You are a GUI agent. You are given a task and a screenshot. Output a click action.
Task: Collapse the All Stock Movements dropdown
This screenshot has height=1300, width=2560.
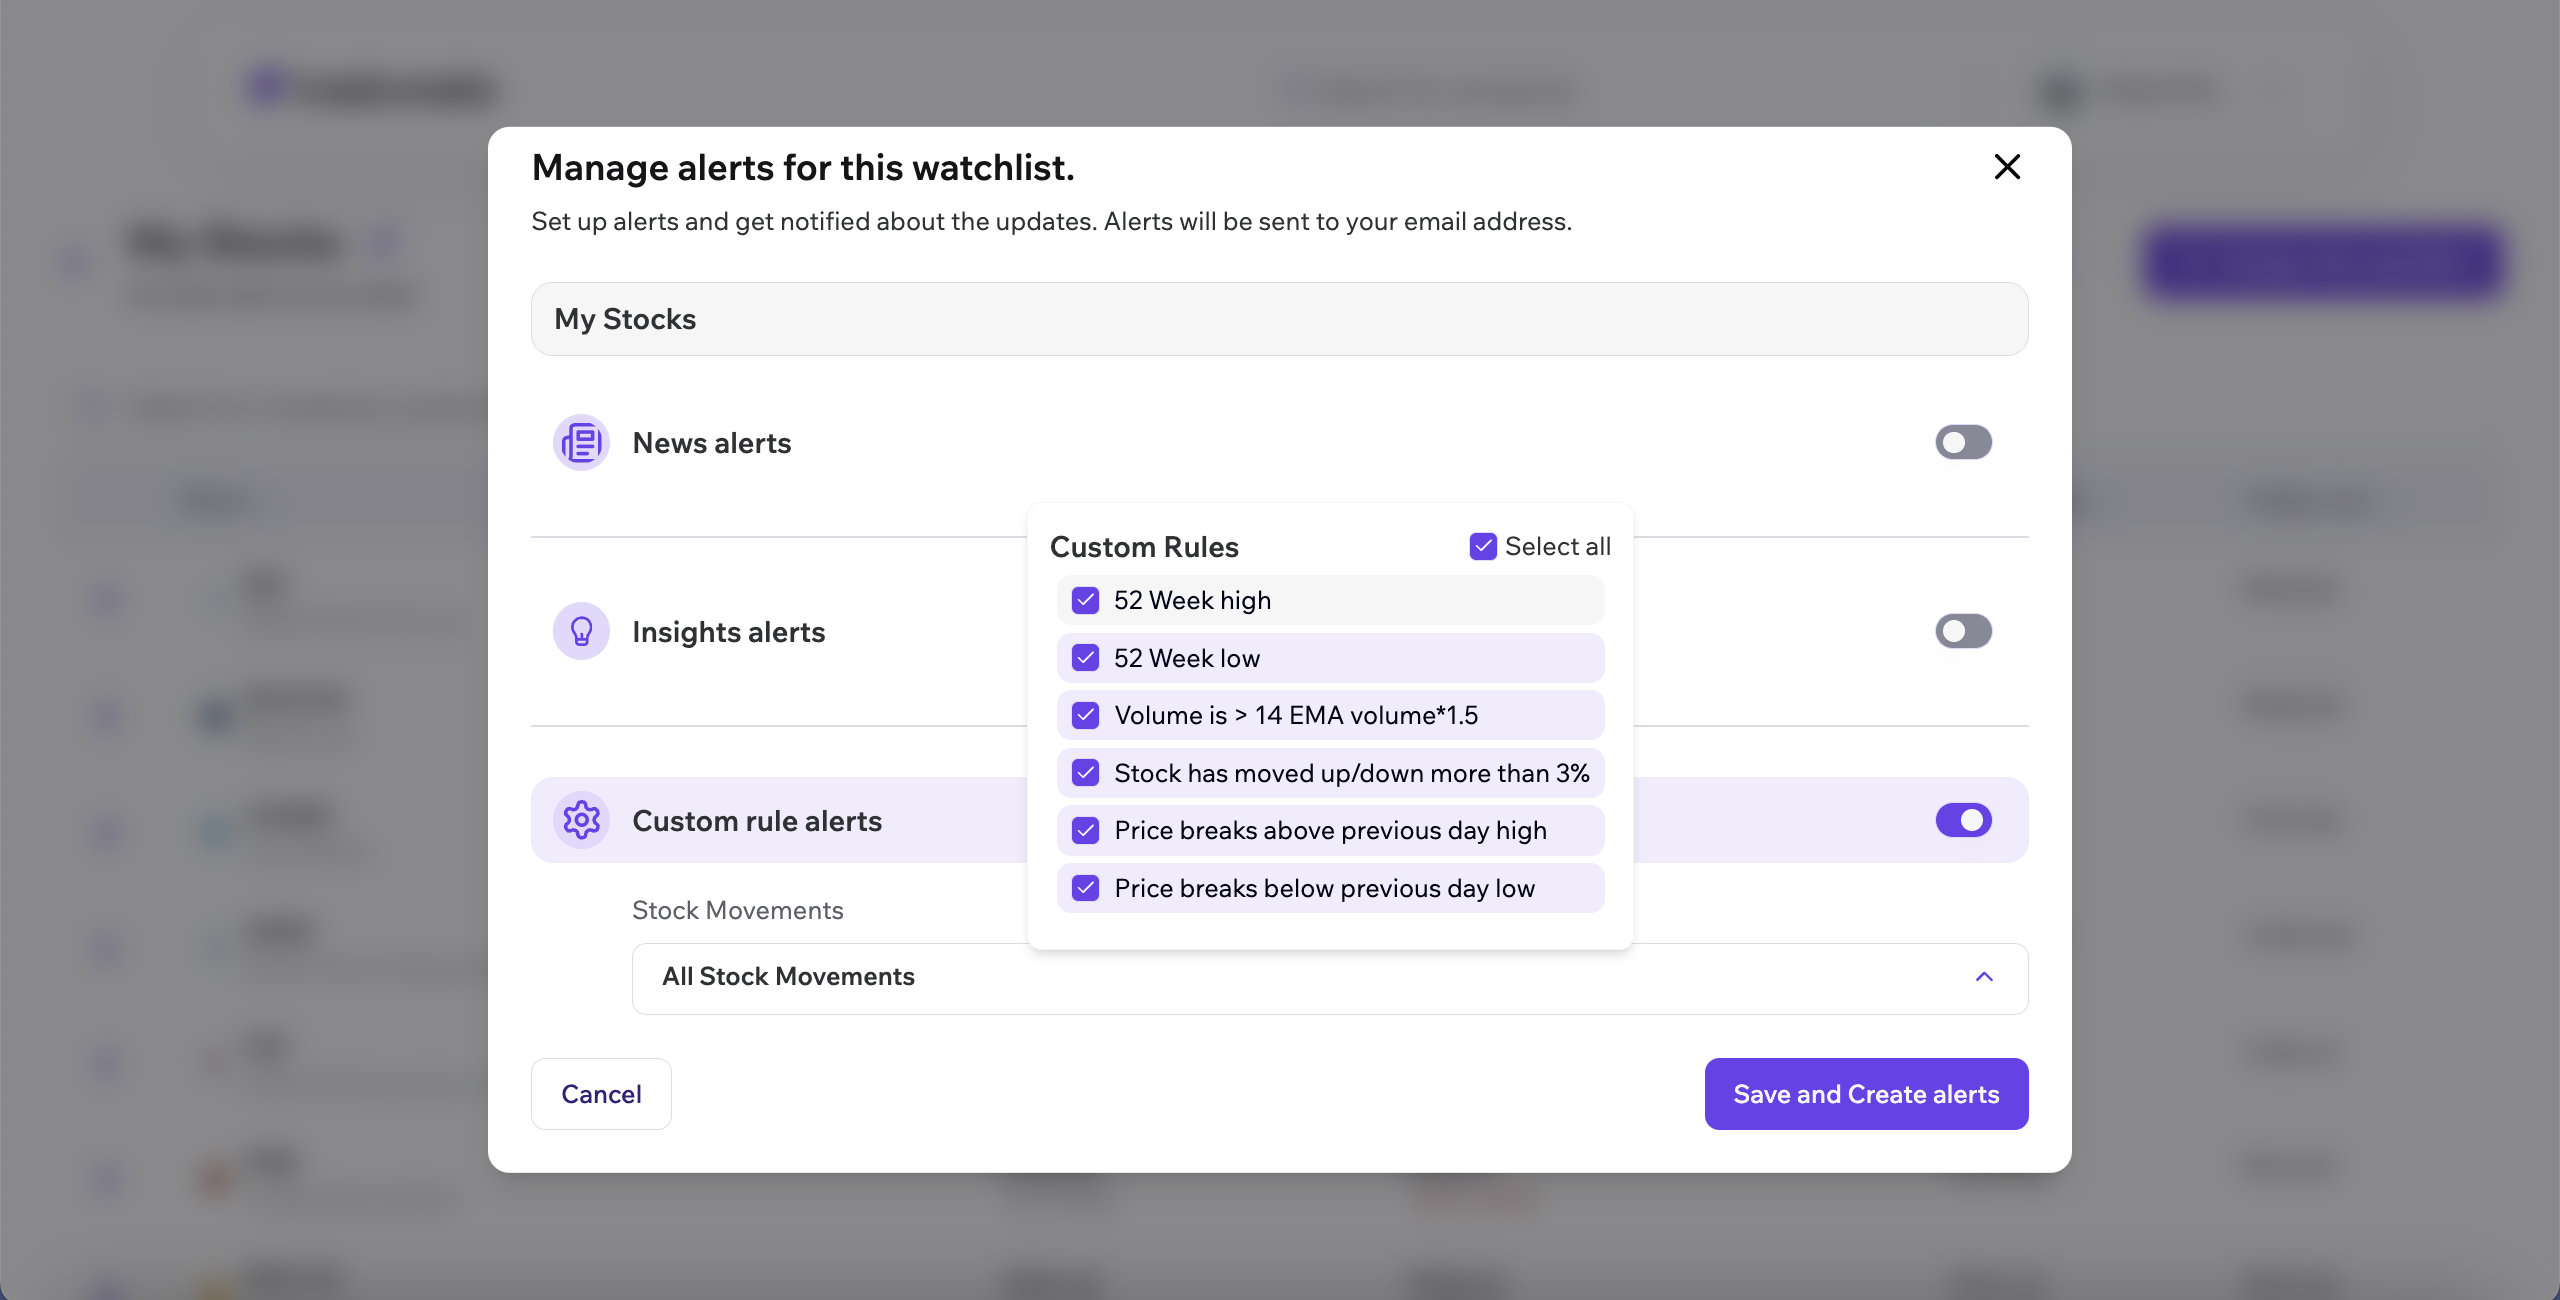click(1983, 977)
